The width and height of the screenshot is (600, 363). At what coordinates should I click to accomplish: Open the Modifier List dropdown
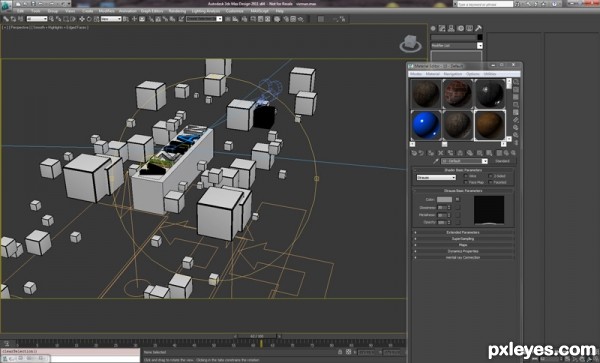457,46
